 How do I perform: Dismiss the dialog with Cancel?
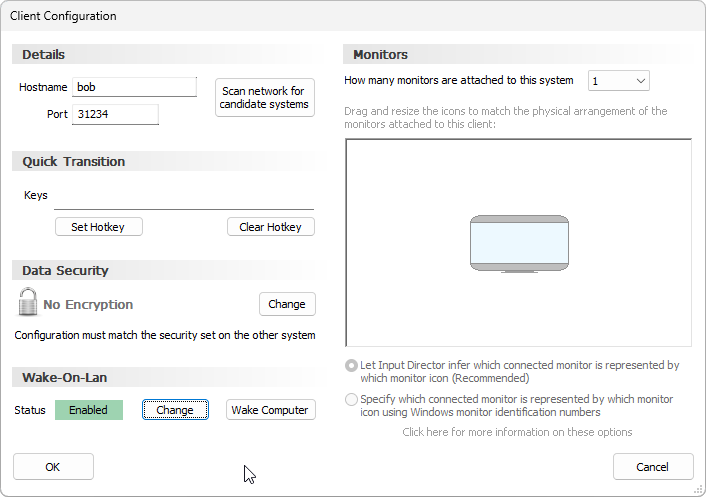point(653,467)
